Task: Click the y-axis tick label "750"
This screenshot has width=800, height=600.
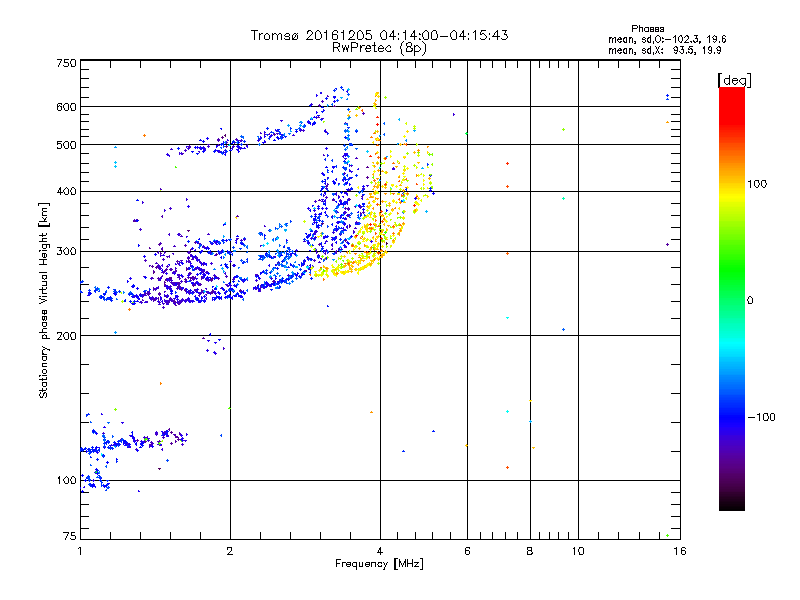Action: coord(66,64)
